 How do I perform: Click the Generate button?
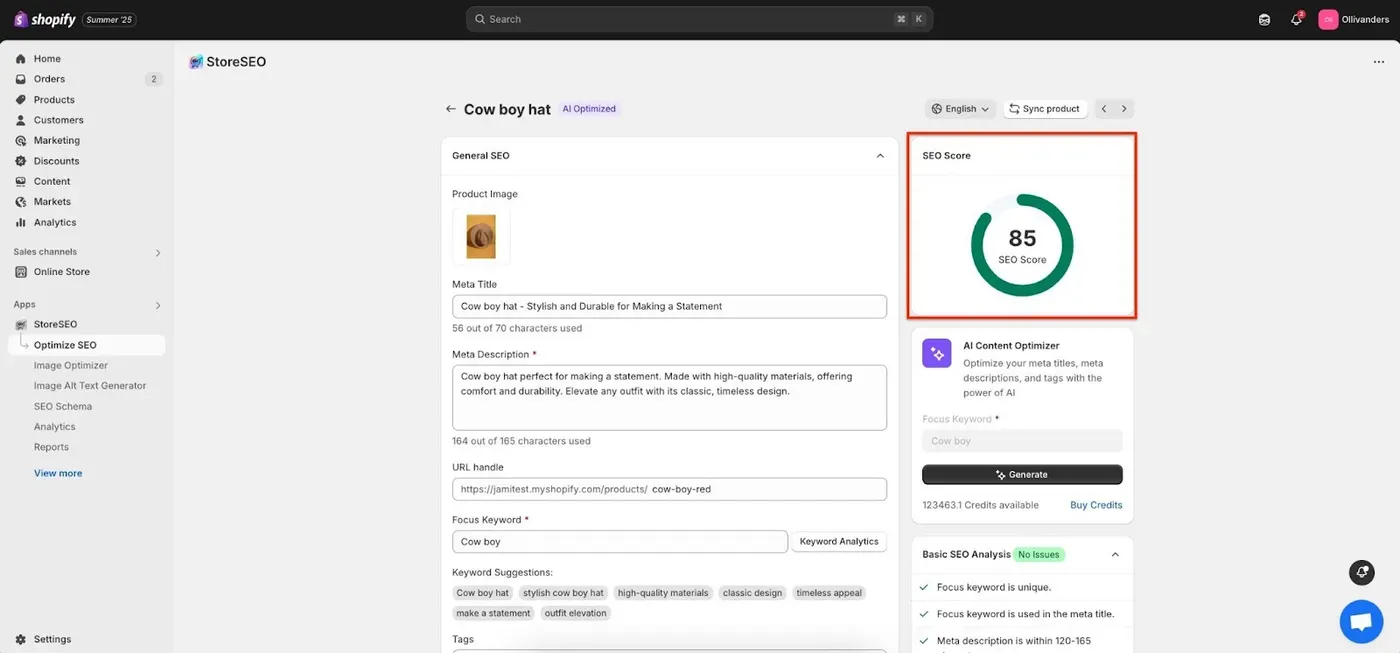coord(1022,474)
